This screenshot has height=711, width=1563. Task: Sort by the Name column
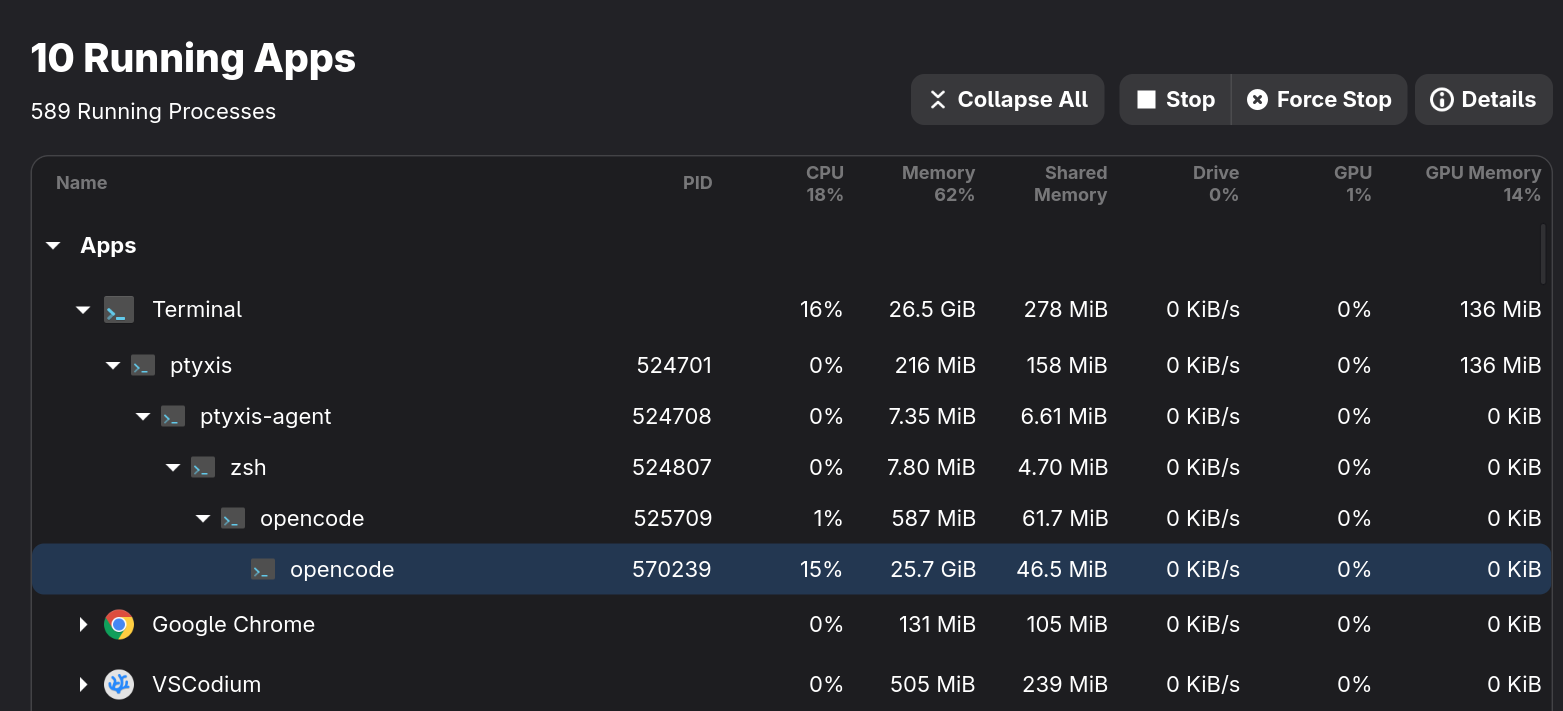(82, 183)
